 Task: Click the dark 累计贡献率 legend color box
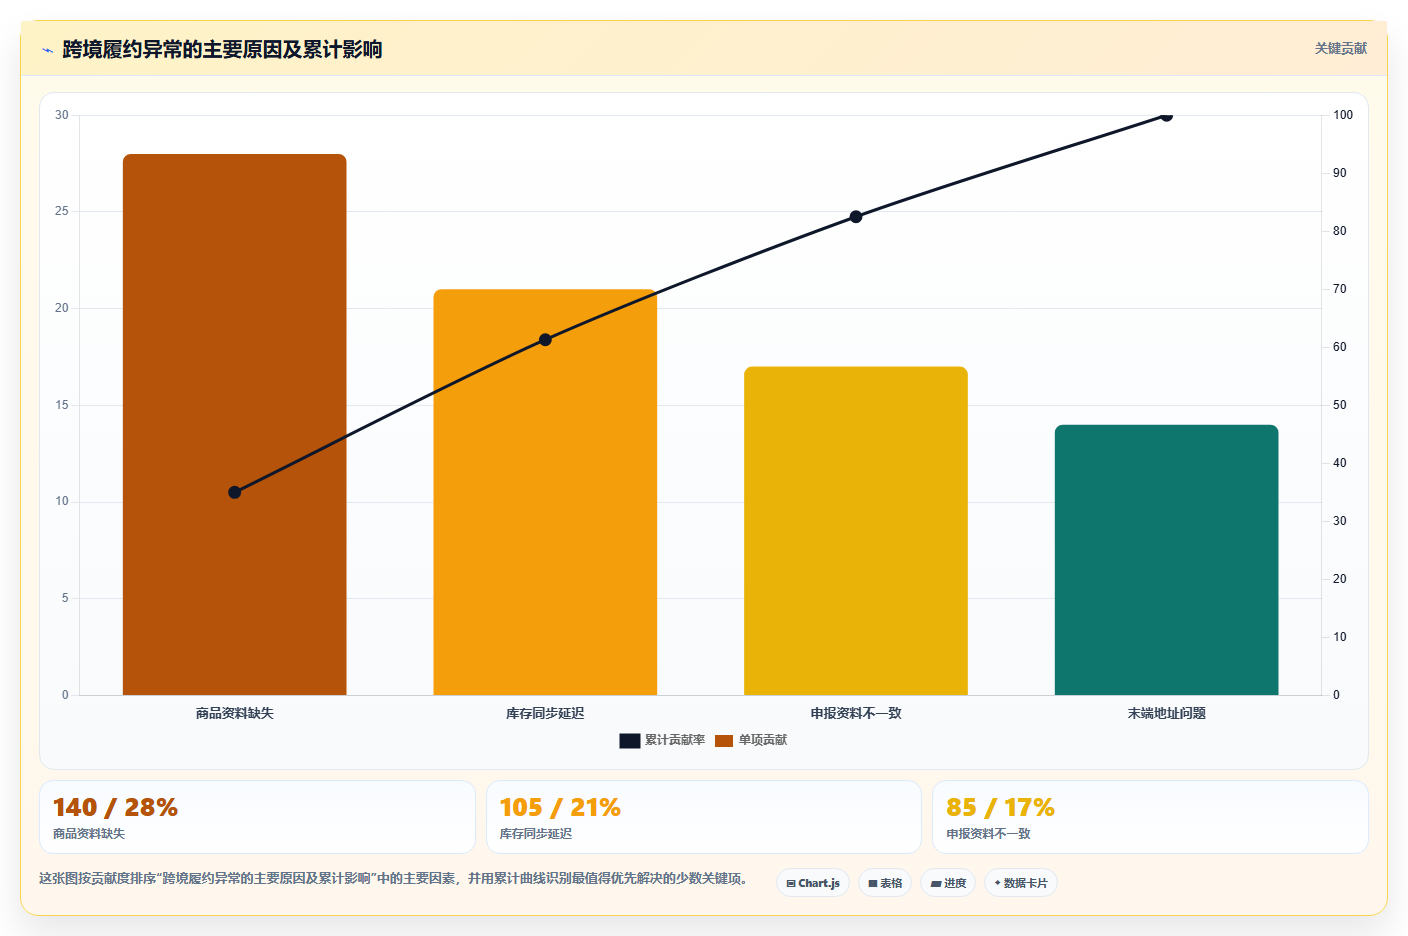[x=630, y=741]
